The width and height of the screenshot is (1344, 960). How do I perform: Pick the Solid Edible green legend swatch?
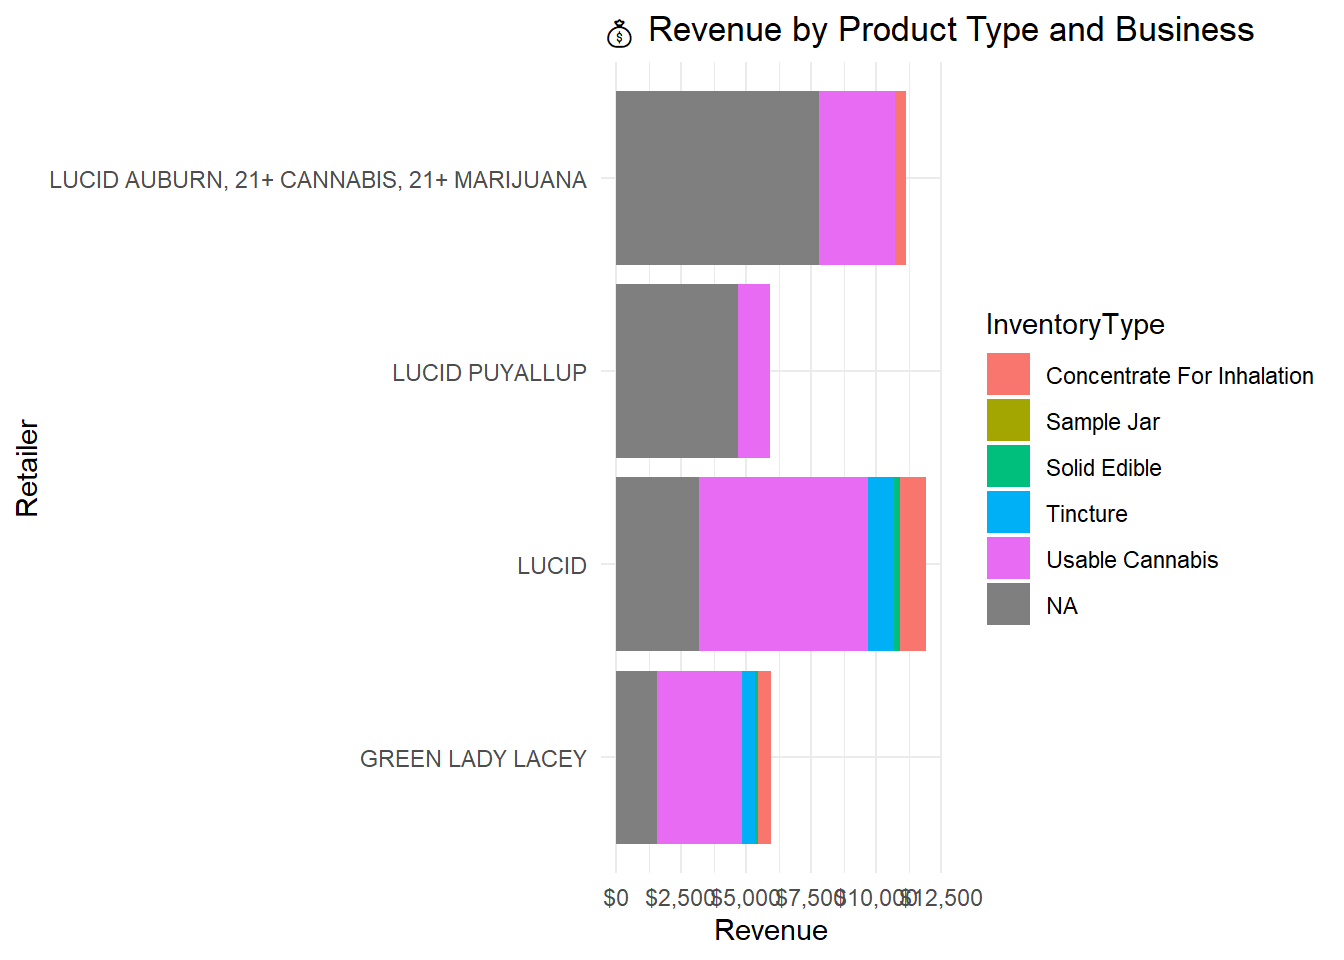(1008, 467)
